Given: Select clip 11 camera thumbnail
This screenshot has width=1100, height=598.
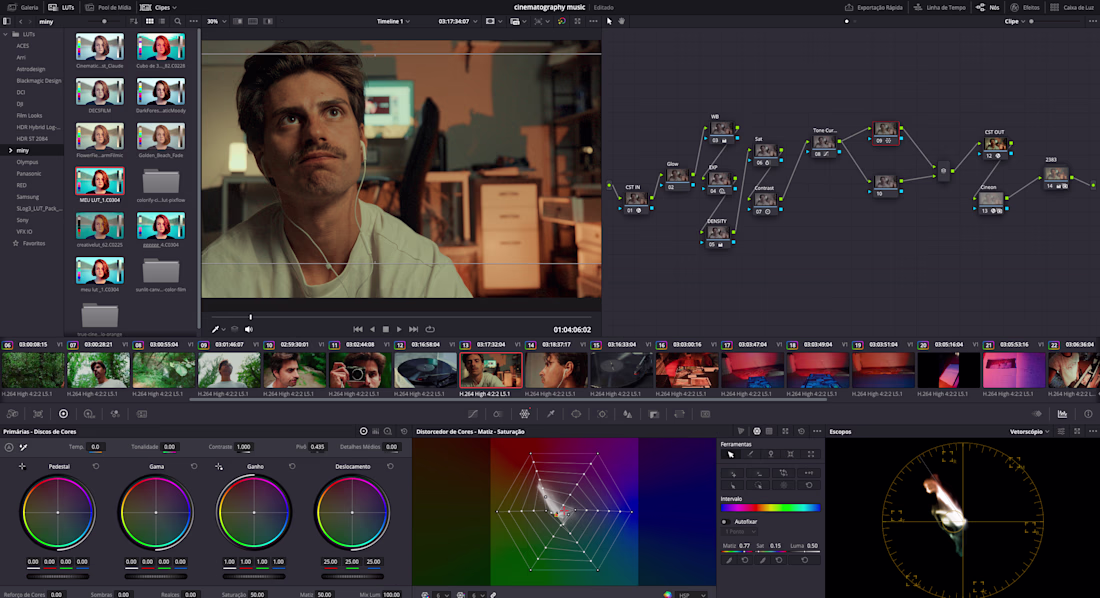Looking at the screenshot, I should (x=360, y=370).
